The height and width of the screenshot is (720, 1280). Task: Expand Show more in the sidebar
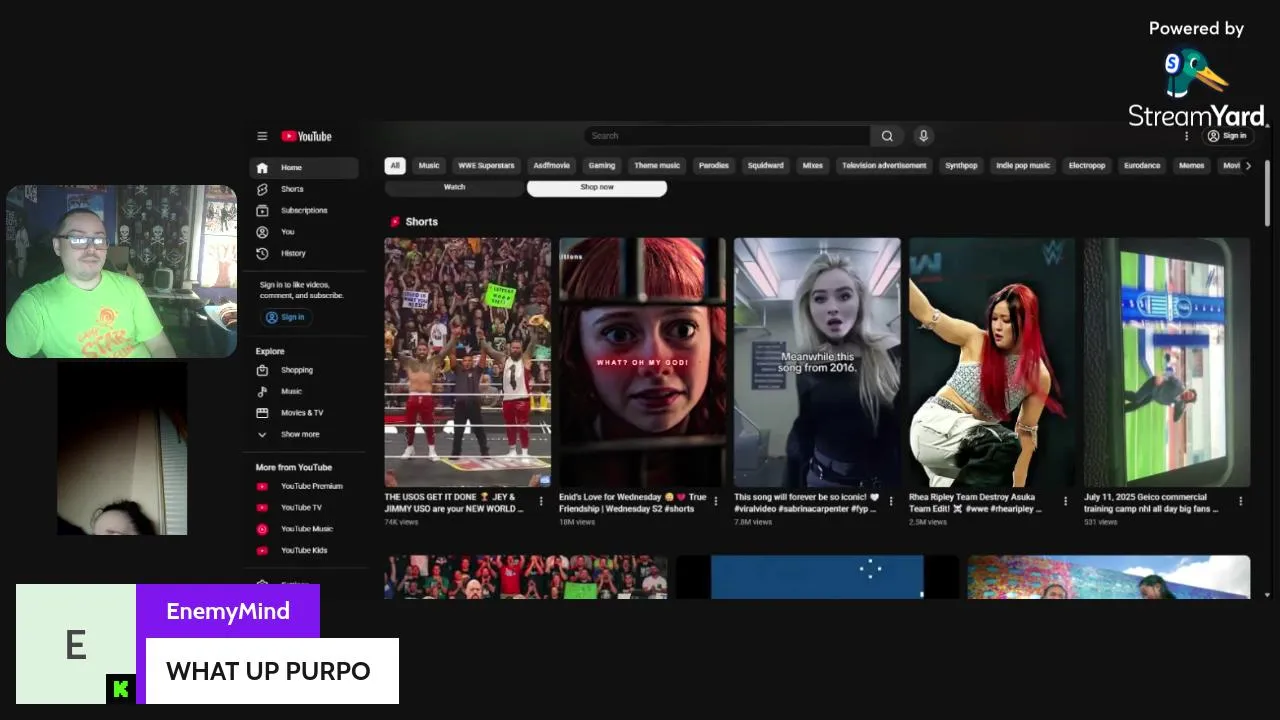pos(304,435)
